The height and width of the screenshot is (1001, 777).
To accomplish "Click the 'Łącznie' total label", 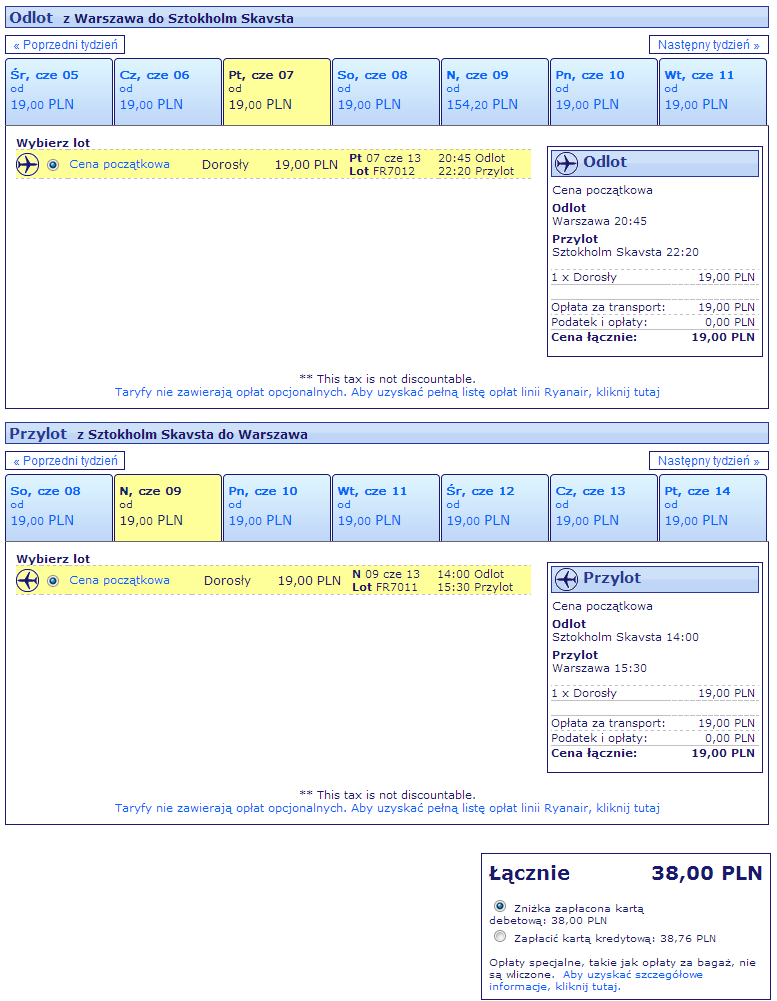I will (x=529, y=873).
